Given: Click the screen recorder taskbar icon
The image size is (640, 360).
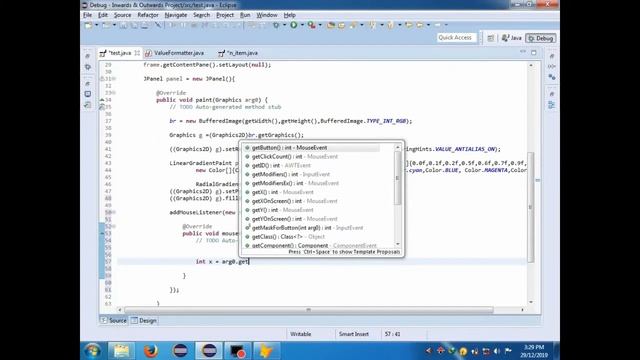Looking at the screenshot, I should (238, 351).
